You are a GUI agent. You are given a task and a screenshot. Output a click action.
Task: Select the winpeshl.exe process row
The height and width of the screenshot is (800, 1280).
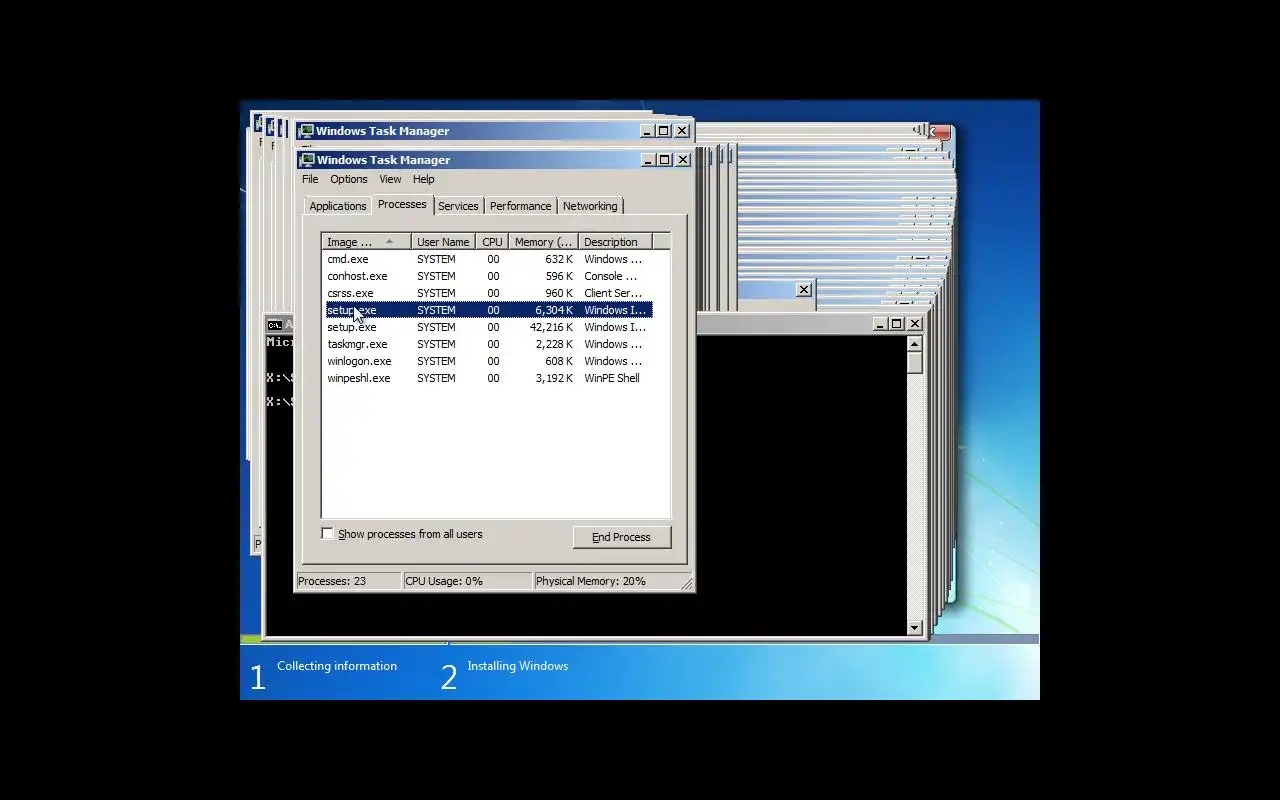coord(489,378)
